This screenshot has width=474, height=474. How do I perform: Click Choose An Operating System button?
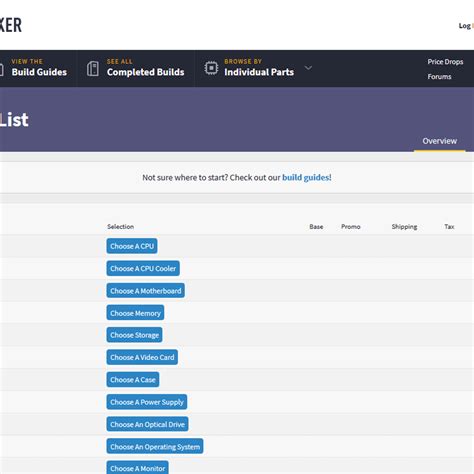pyautogui.click(x=155, y=446)
